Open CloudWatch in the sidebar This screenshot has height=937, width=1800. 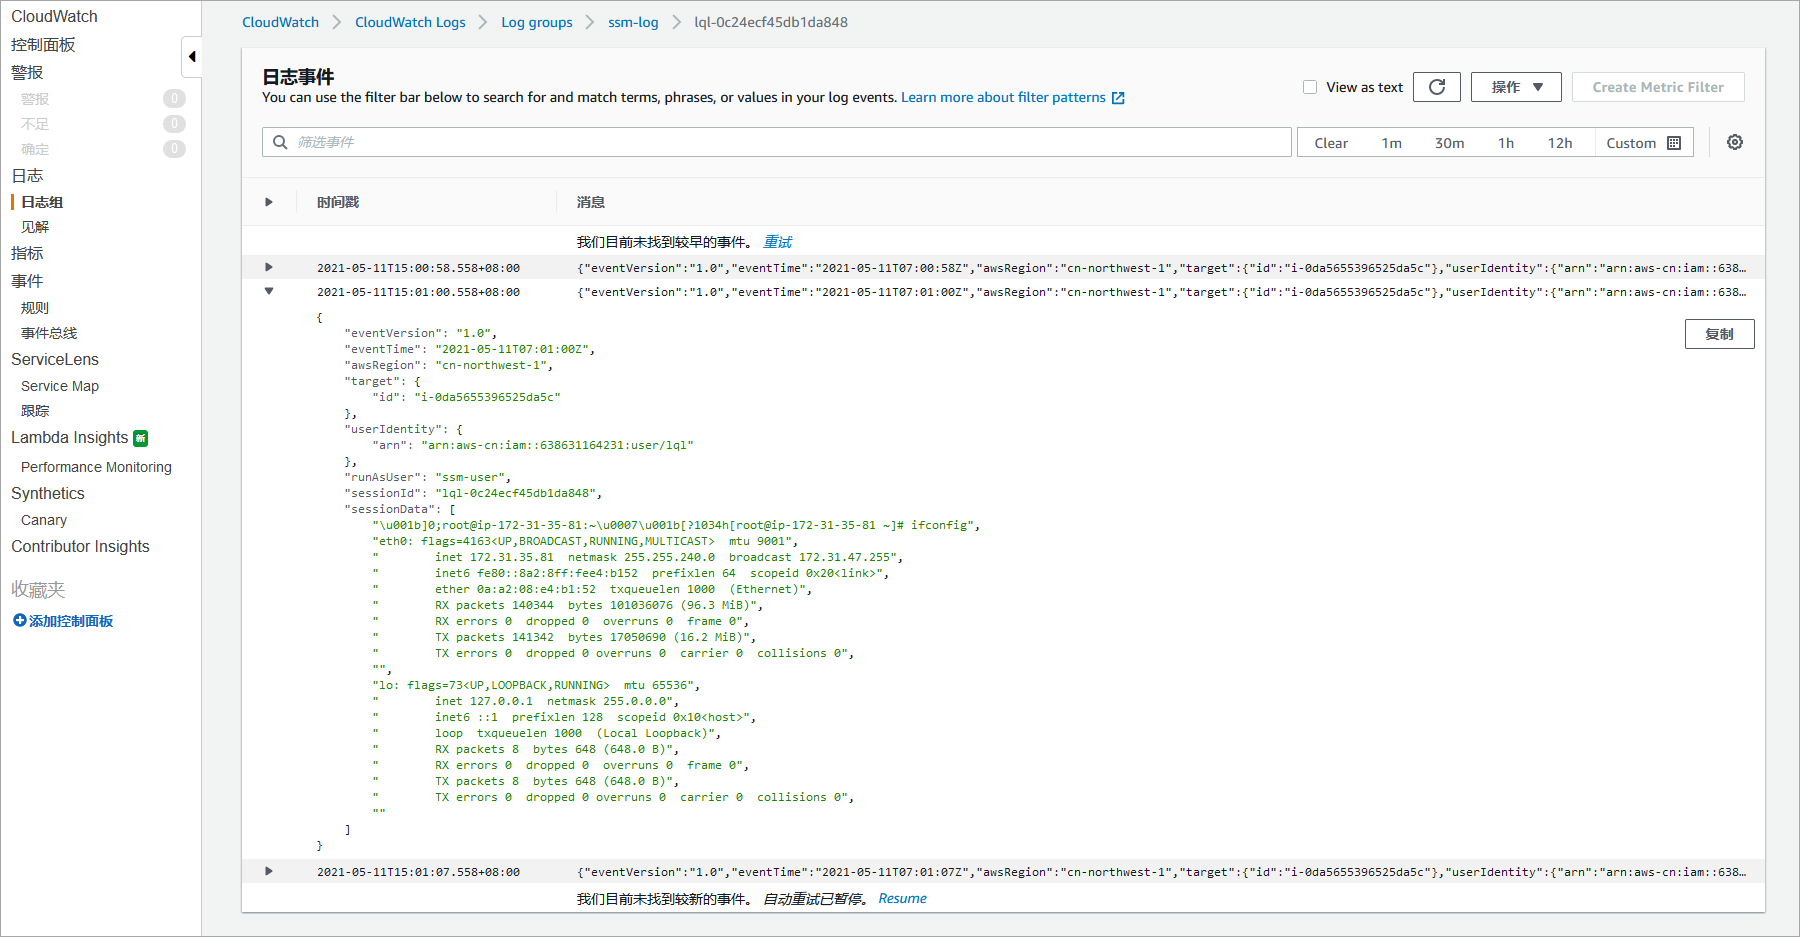[54, 16]
